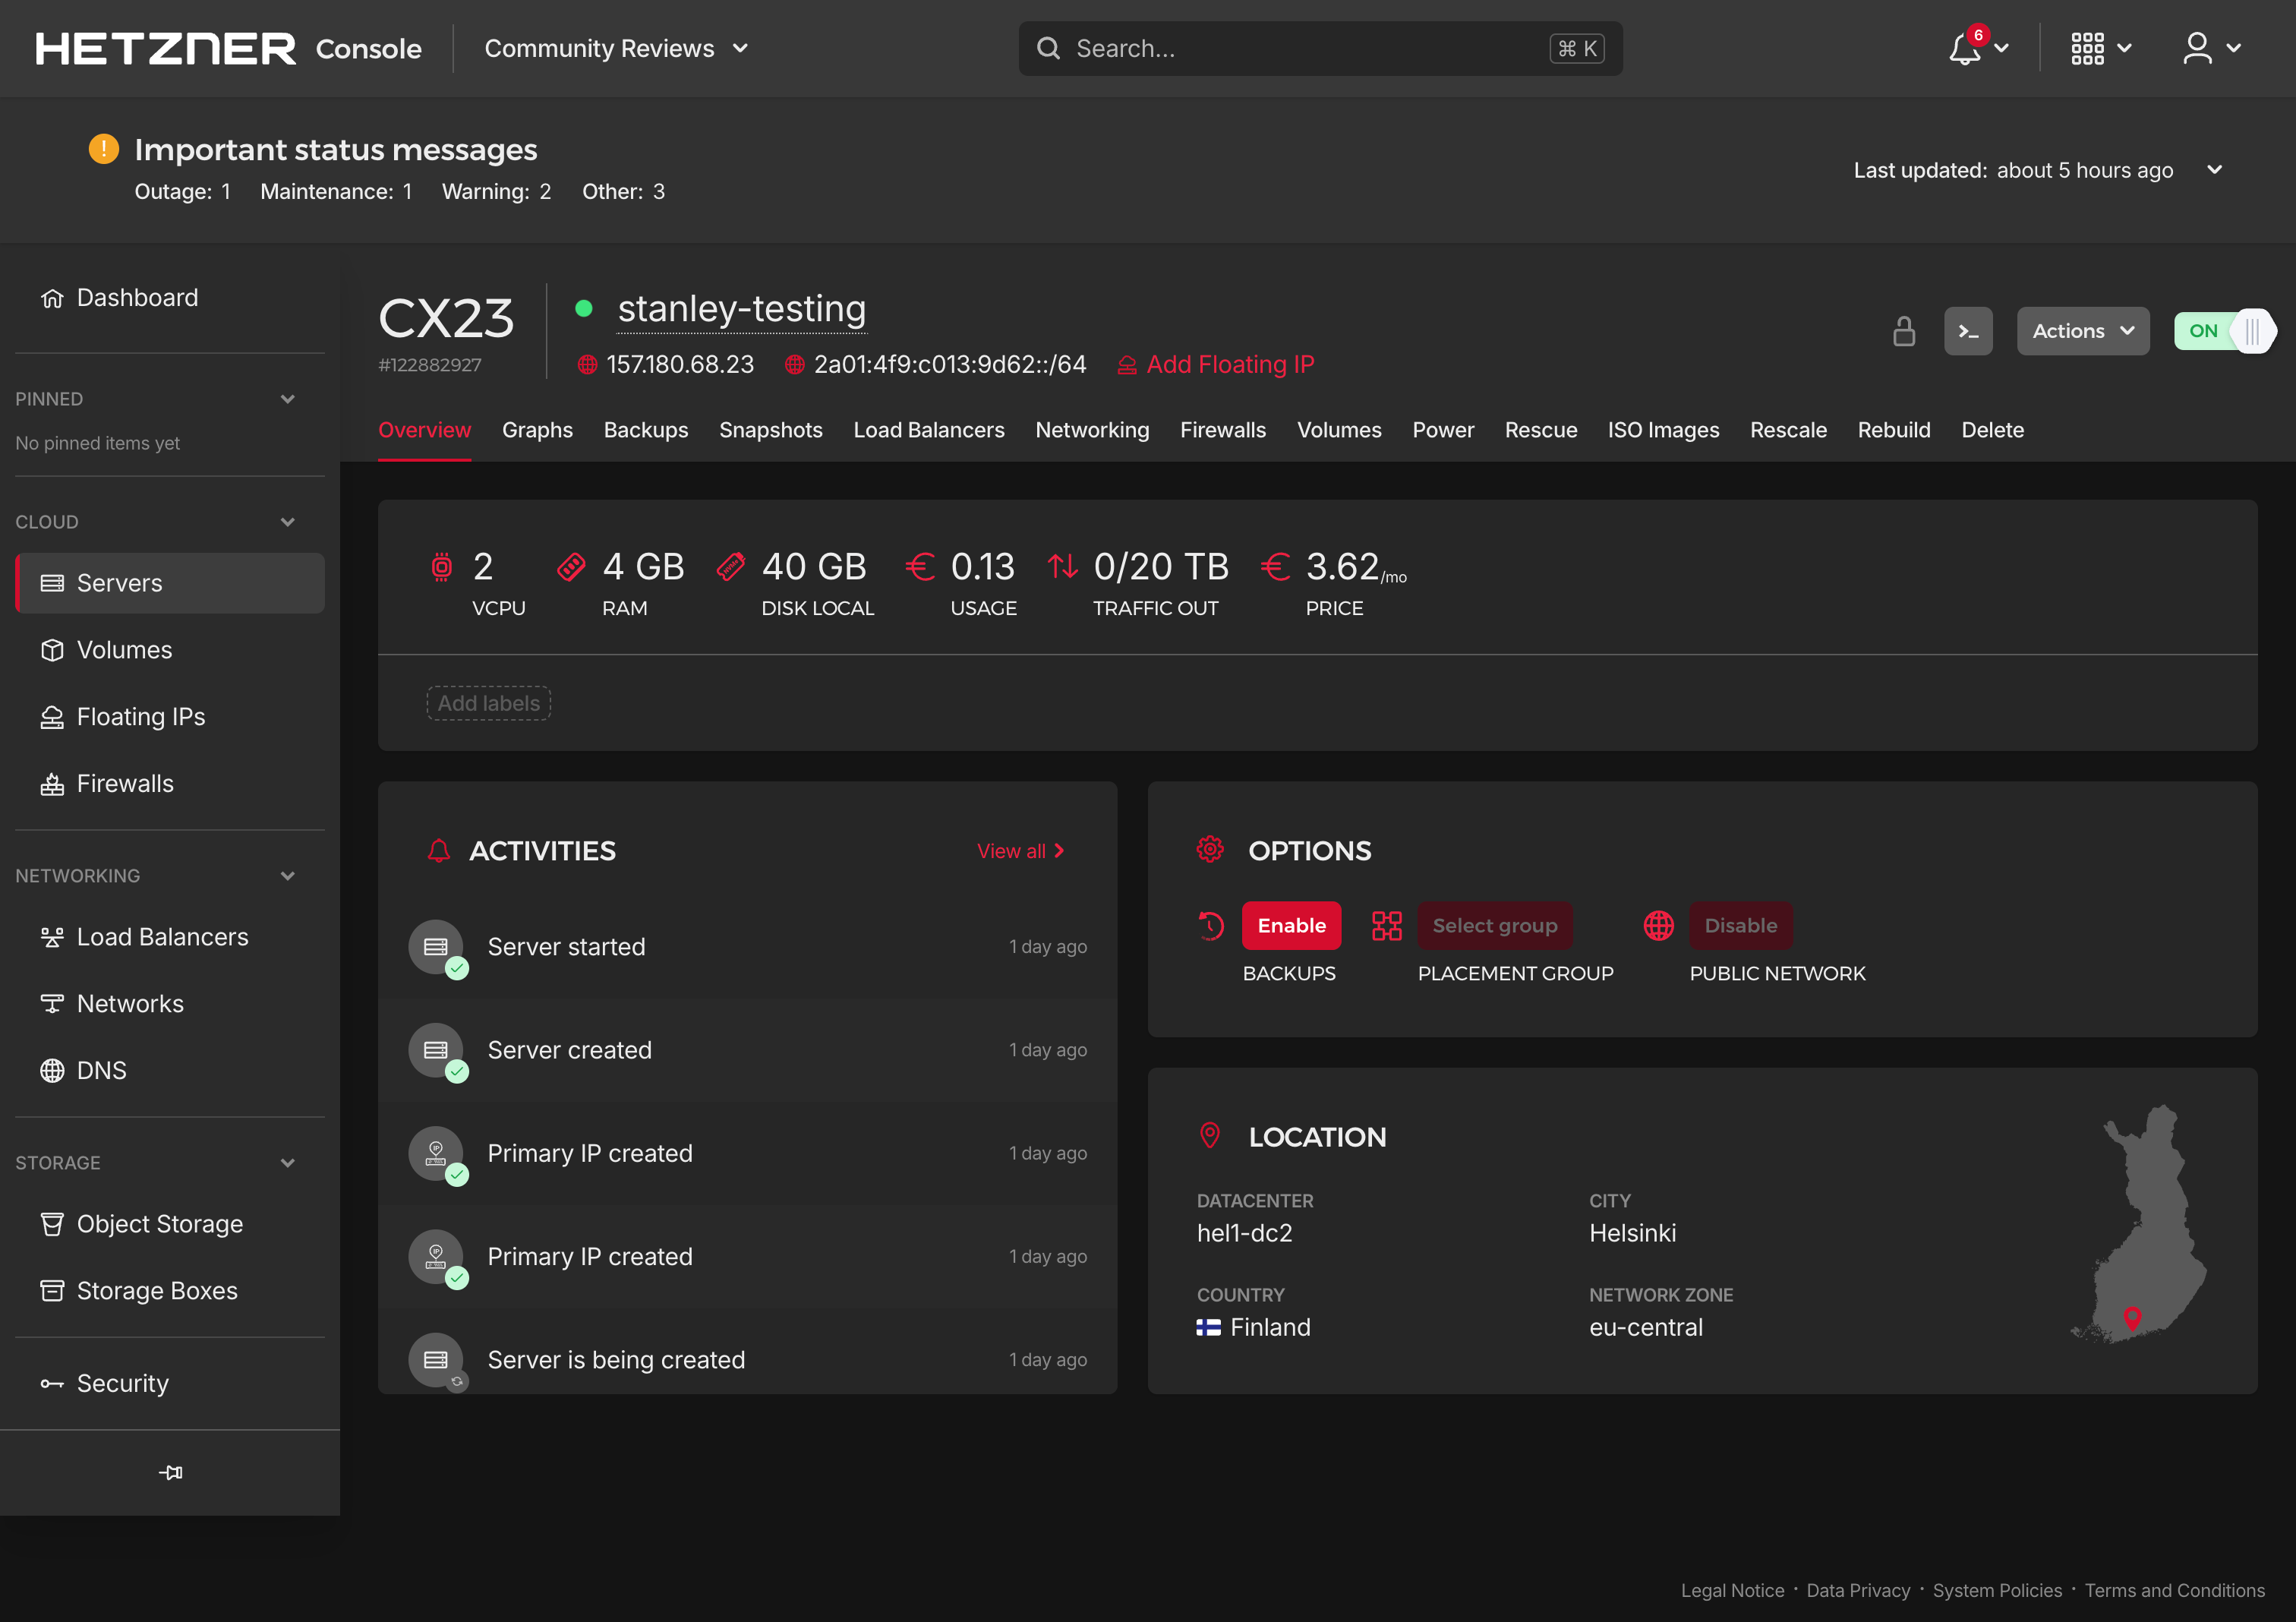Open the apps grid menu icon
Viewport: 2296px width, 1622px height.
click(x=2090, y=48)
